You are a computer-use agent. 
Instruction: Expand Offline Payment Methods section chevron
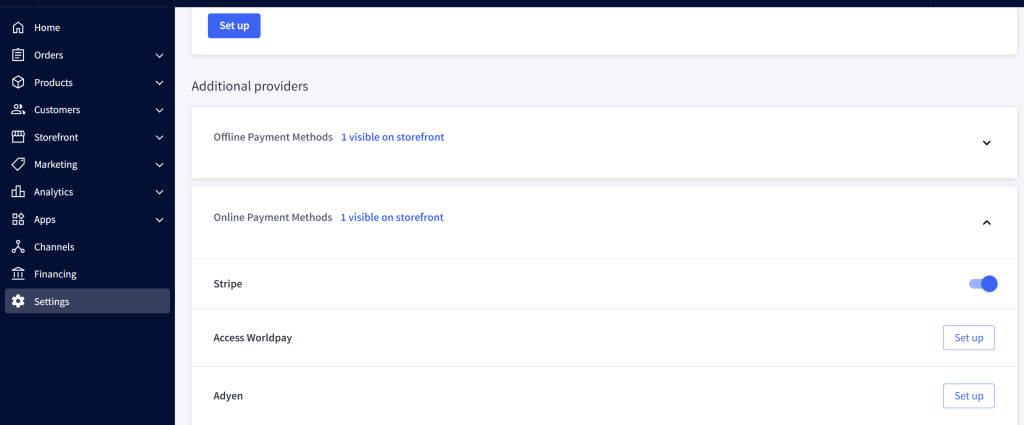(x=987, y=143)
